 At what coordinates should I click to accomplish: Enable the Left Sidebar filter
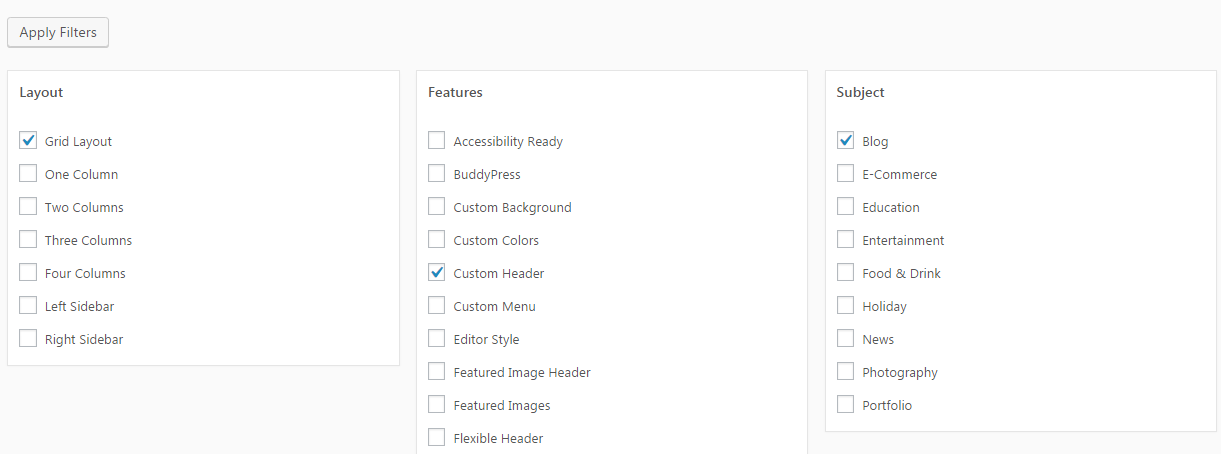coord(28,305)
